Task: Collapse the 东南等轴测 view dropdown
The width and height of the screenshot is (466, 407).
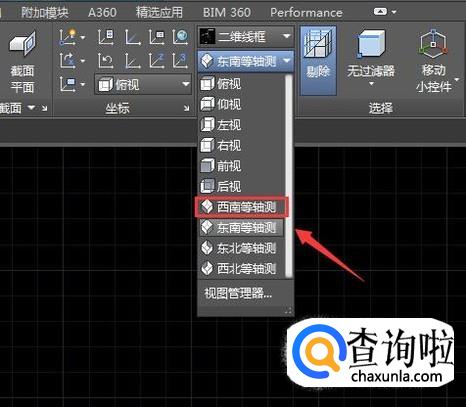Action: click(246, 61)
